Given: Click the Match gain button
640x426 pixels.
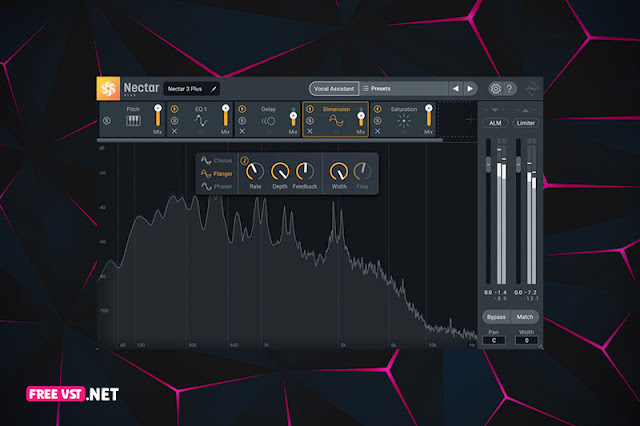Looking at the screenshot, I should click(525, 317).
